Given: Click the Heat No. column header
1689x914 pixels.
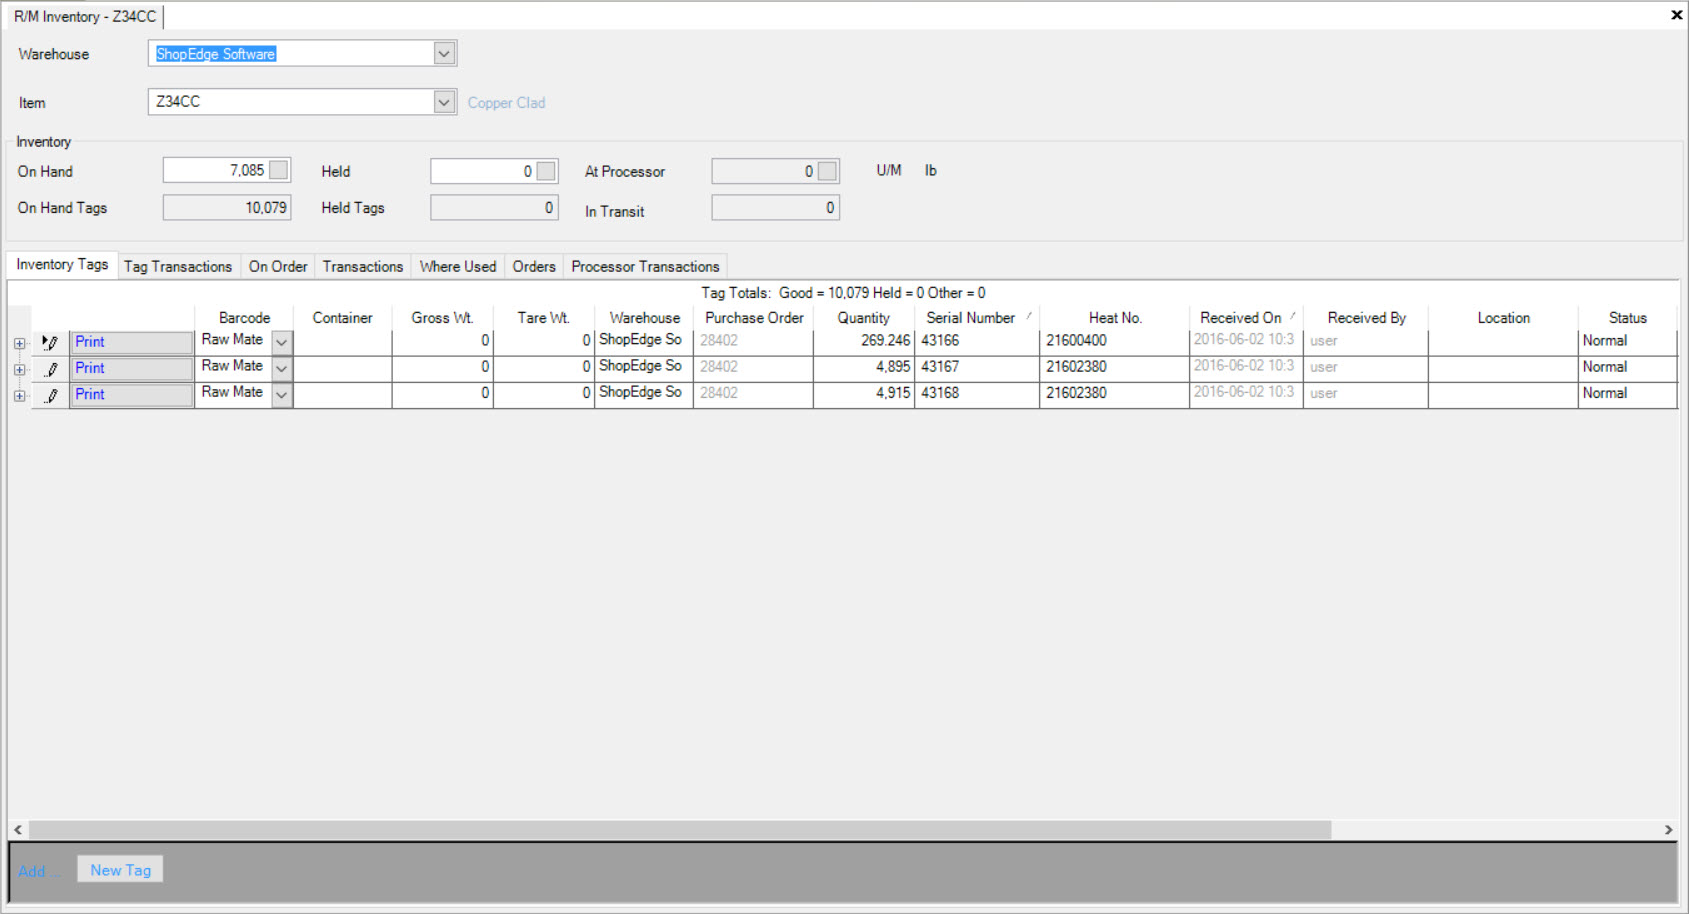Looking at the screenshot, I should pyautogui.click(x=1115, y=318).
